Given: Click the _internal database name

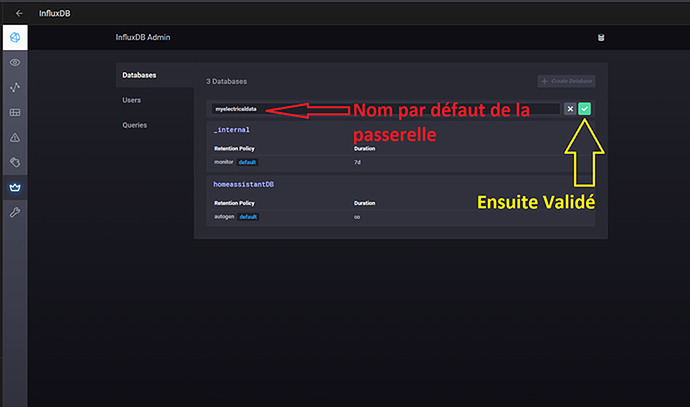Looking at the screenshot, I should [x=231, y=130].
